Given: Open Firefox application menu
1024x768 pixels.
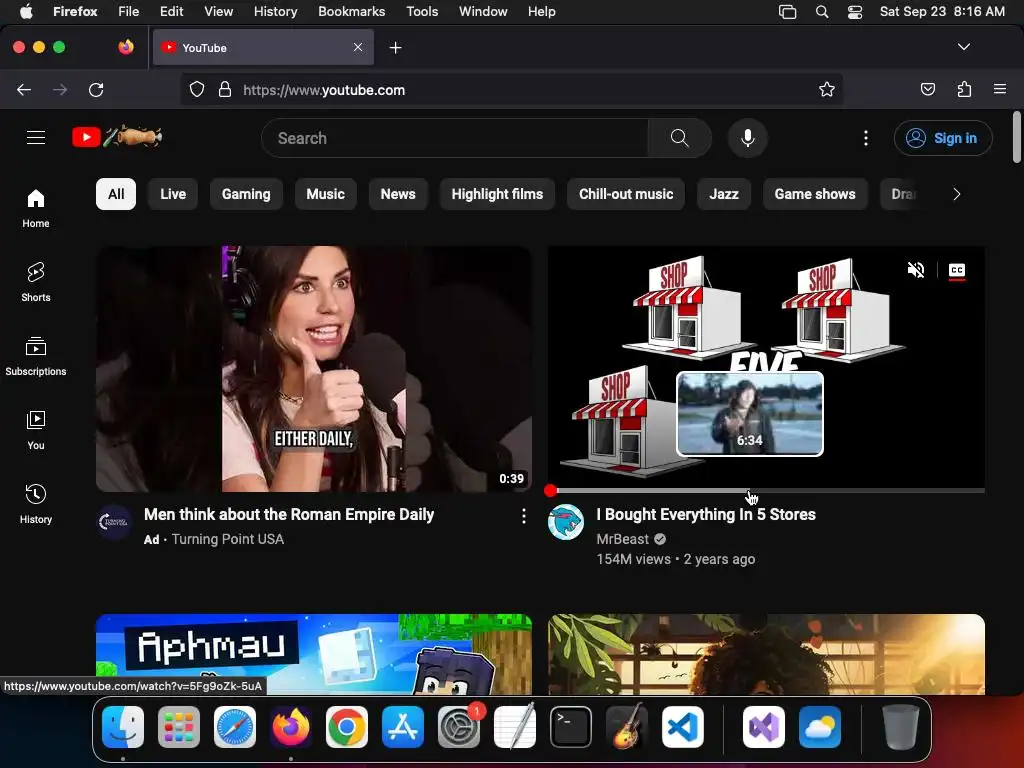Looking at the screenshot, I should [x=1000, y=89].
